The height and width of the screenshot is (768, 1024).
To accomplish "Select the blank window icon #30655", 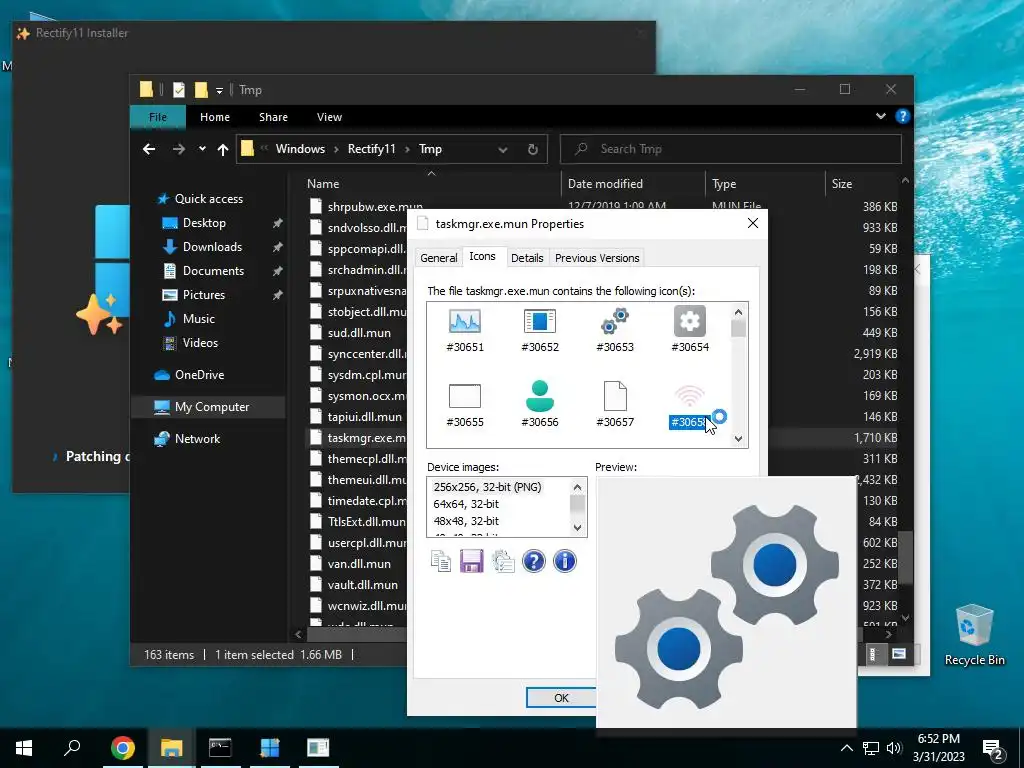I will [464, 405].
